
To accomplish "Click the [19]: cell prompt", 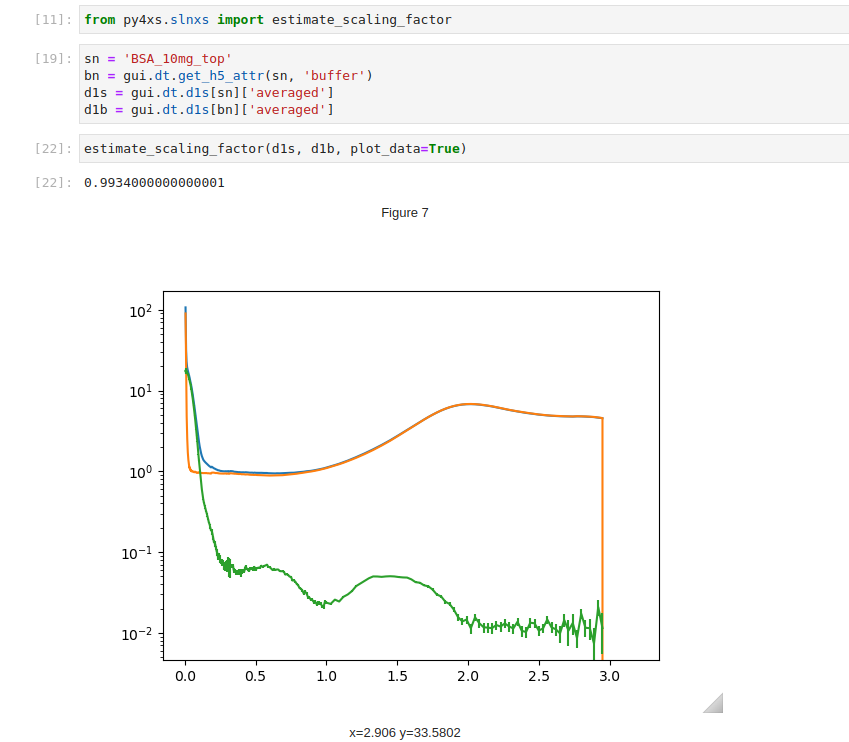I will [53, 58].
